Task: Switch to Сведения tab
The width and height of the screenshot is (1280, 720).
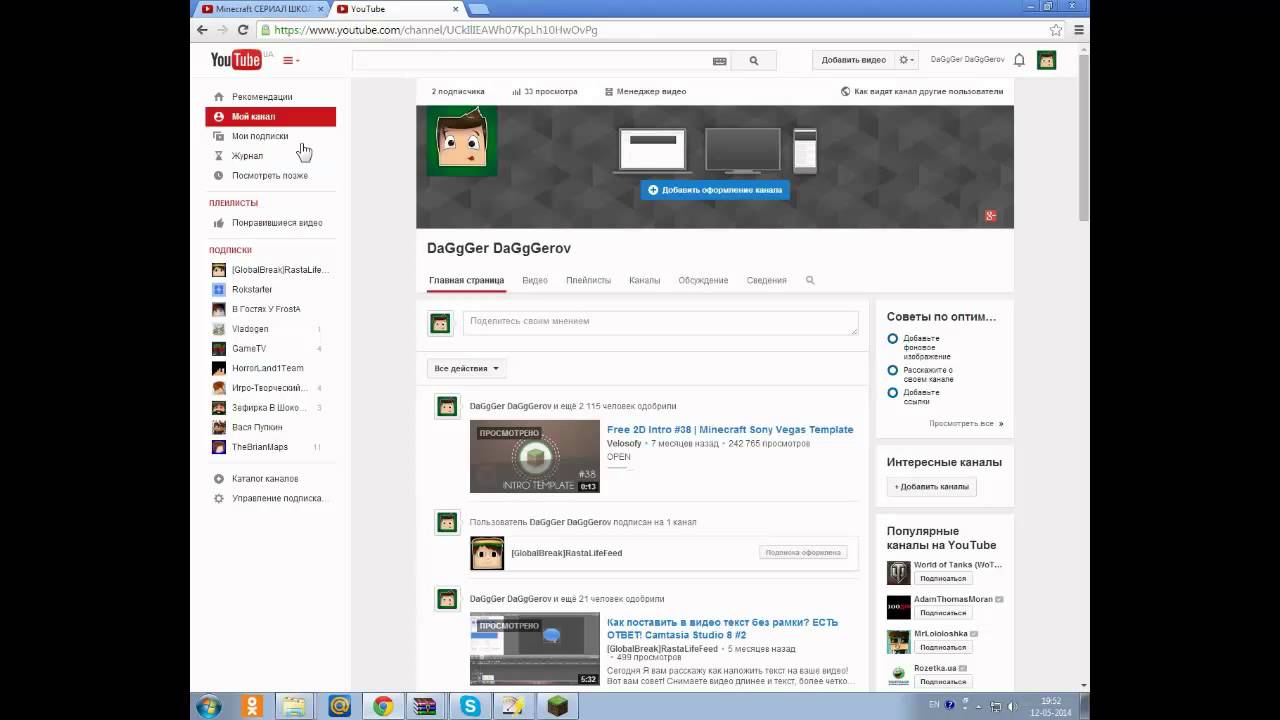Action: (x=766, y=281)
